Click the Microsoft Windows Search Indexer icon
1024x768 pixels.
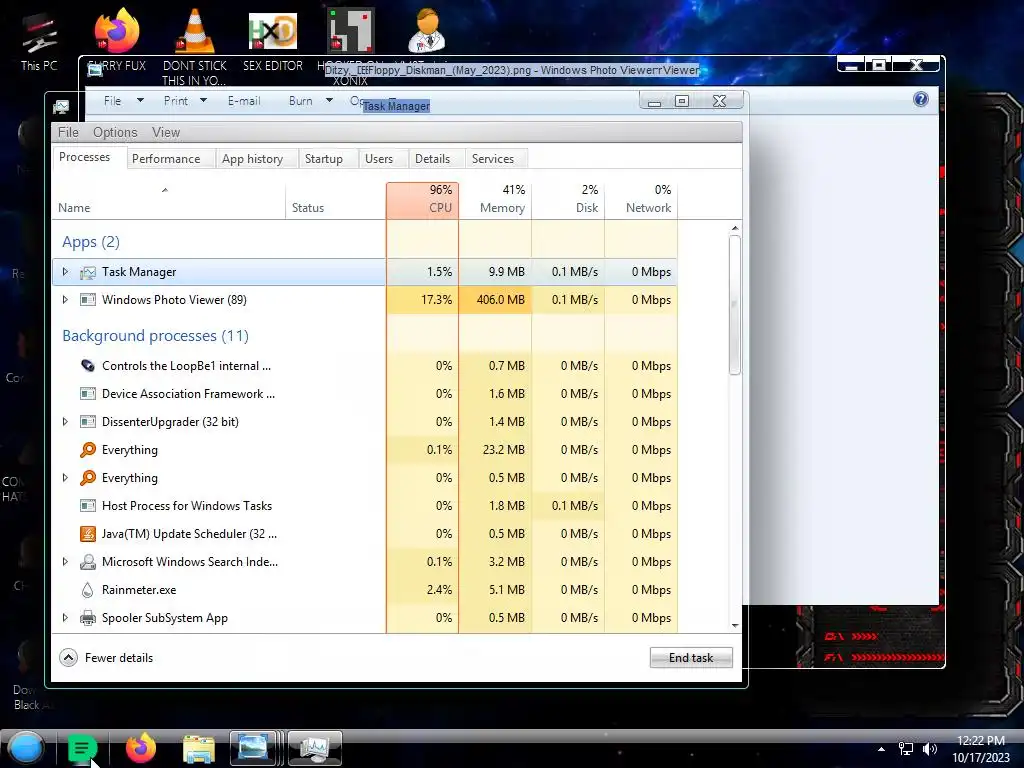pyautogui.click(x=88, y=562)
